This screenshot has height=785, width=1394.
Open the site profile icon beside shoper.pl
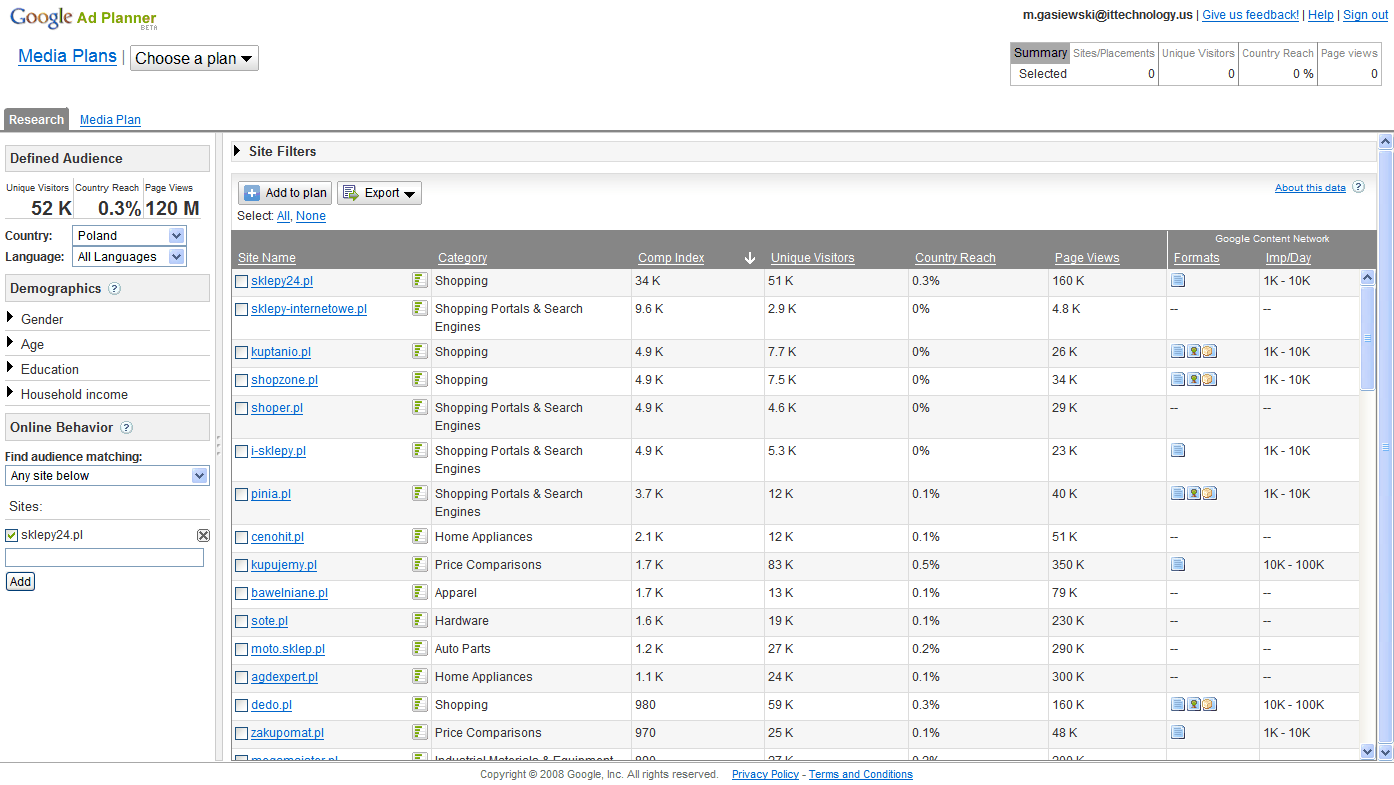point(420,408)
